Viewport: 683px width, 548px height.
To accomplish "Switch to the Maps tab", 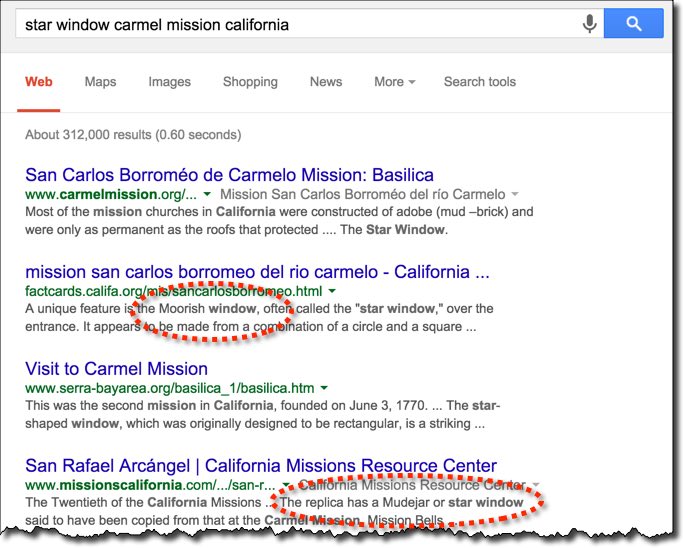I will pos(100,82).
